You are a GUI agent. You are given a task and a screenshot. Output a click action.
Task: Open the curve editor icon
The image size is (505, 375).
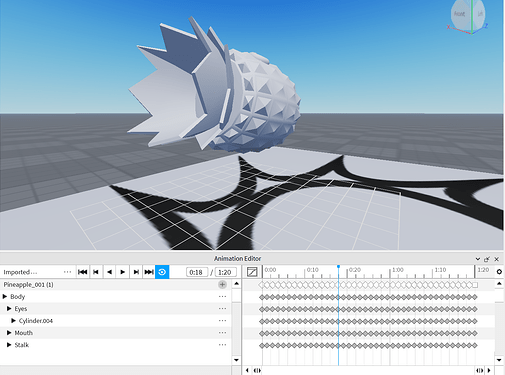click(x=252, y=272)
